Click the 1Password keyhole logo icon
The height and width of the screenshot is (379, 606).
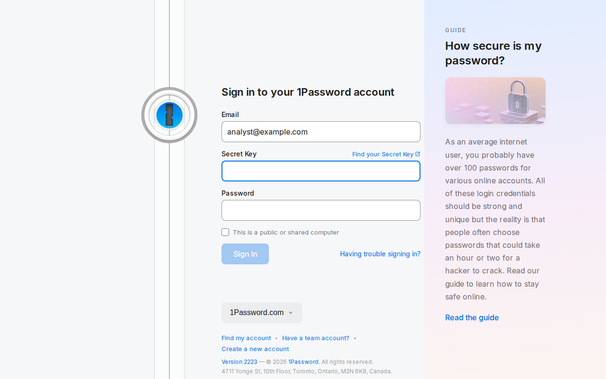point(169,115)
